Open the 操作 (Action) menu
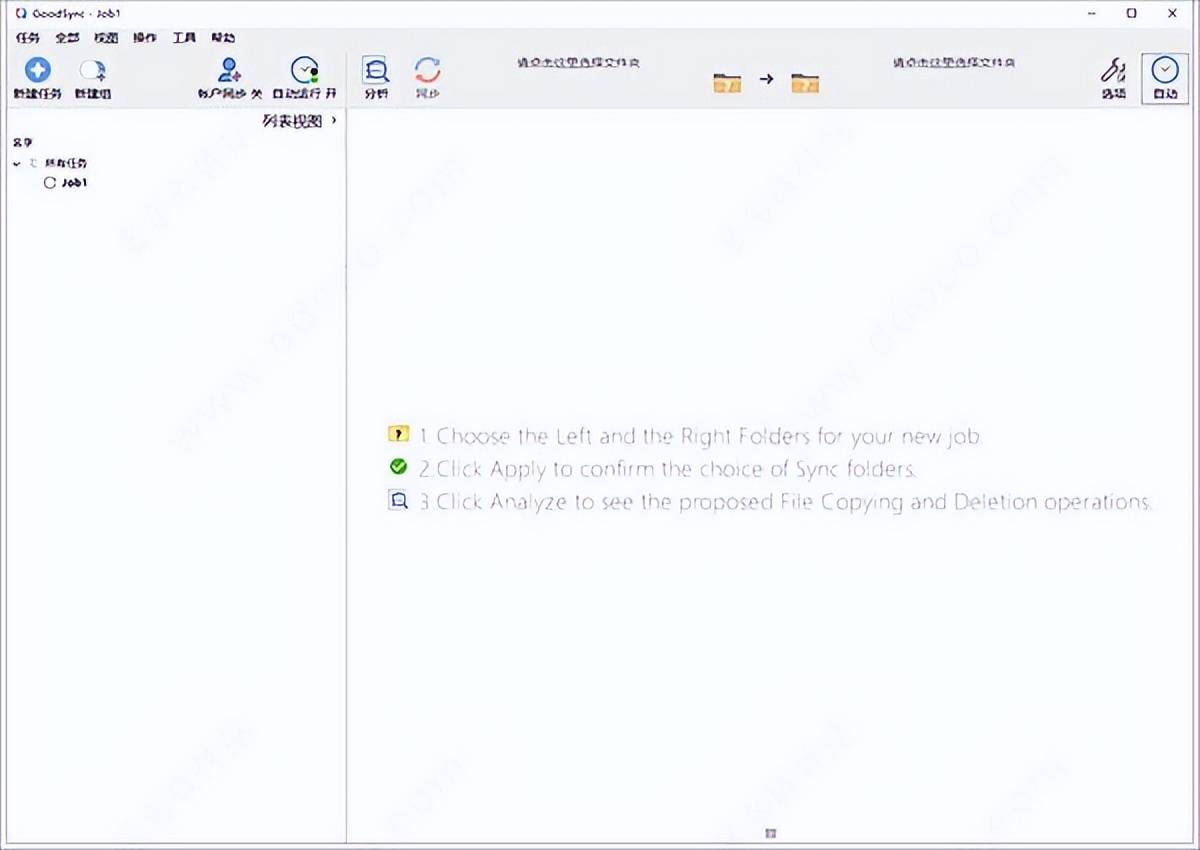 145,38
